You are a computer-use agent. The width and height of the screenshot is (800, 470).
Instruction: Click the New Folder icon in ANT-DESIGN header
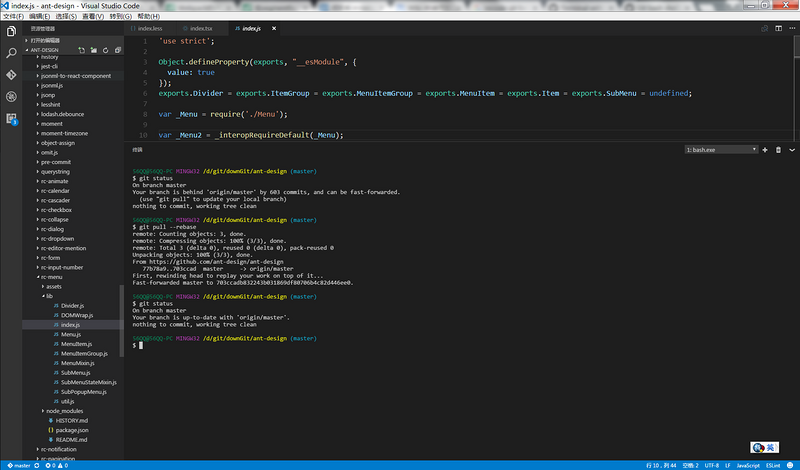(x=93, y=50)
